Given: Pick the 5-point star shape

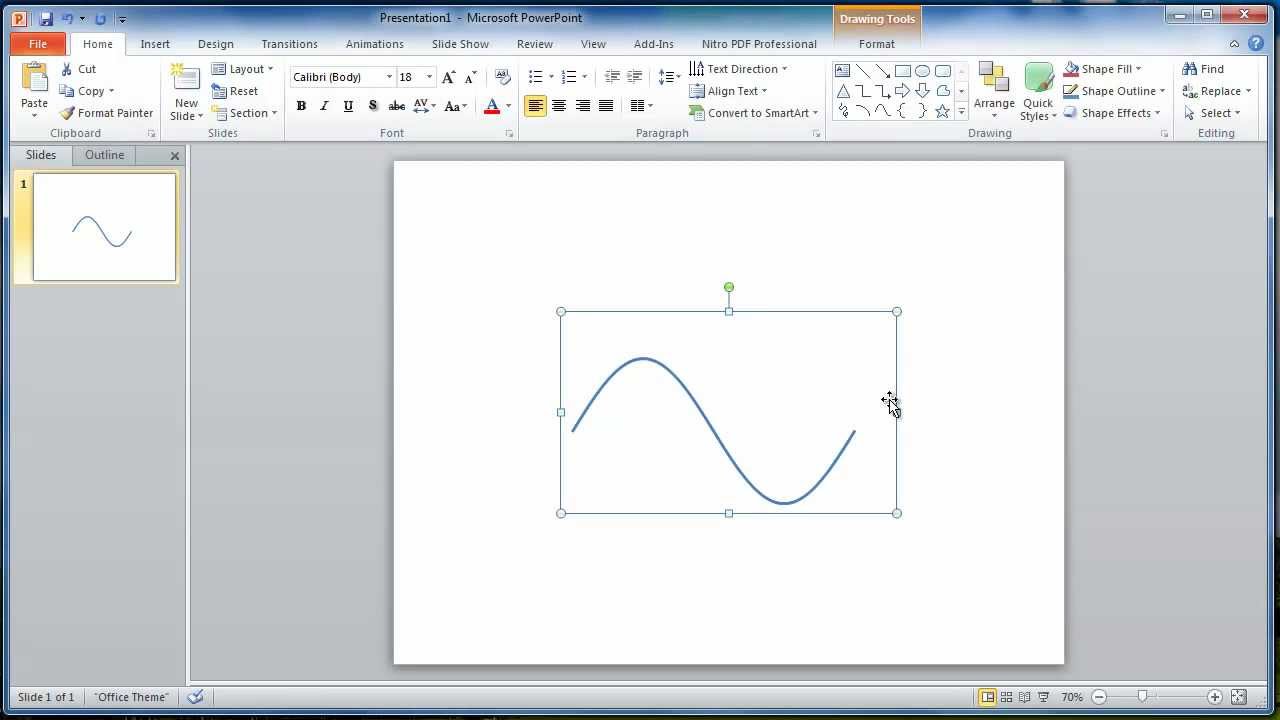Looking at the screenshot, I should [943, 112].
